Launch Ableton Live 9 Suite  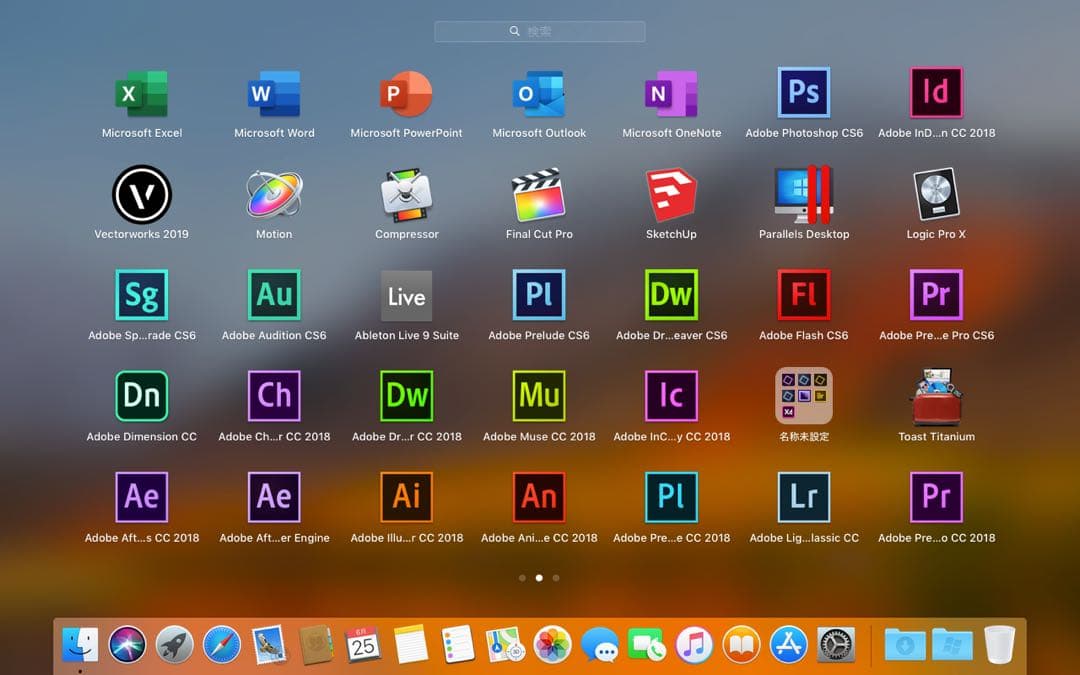[x=406, y=295]
